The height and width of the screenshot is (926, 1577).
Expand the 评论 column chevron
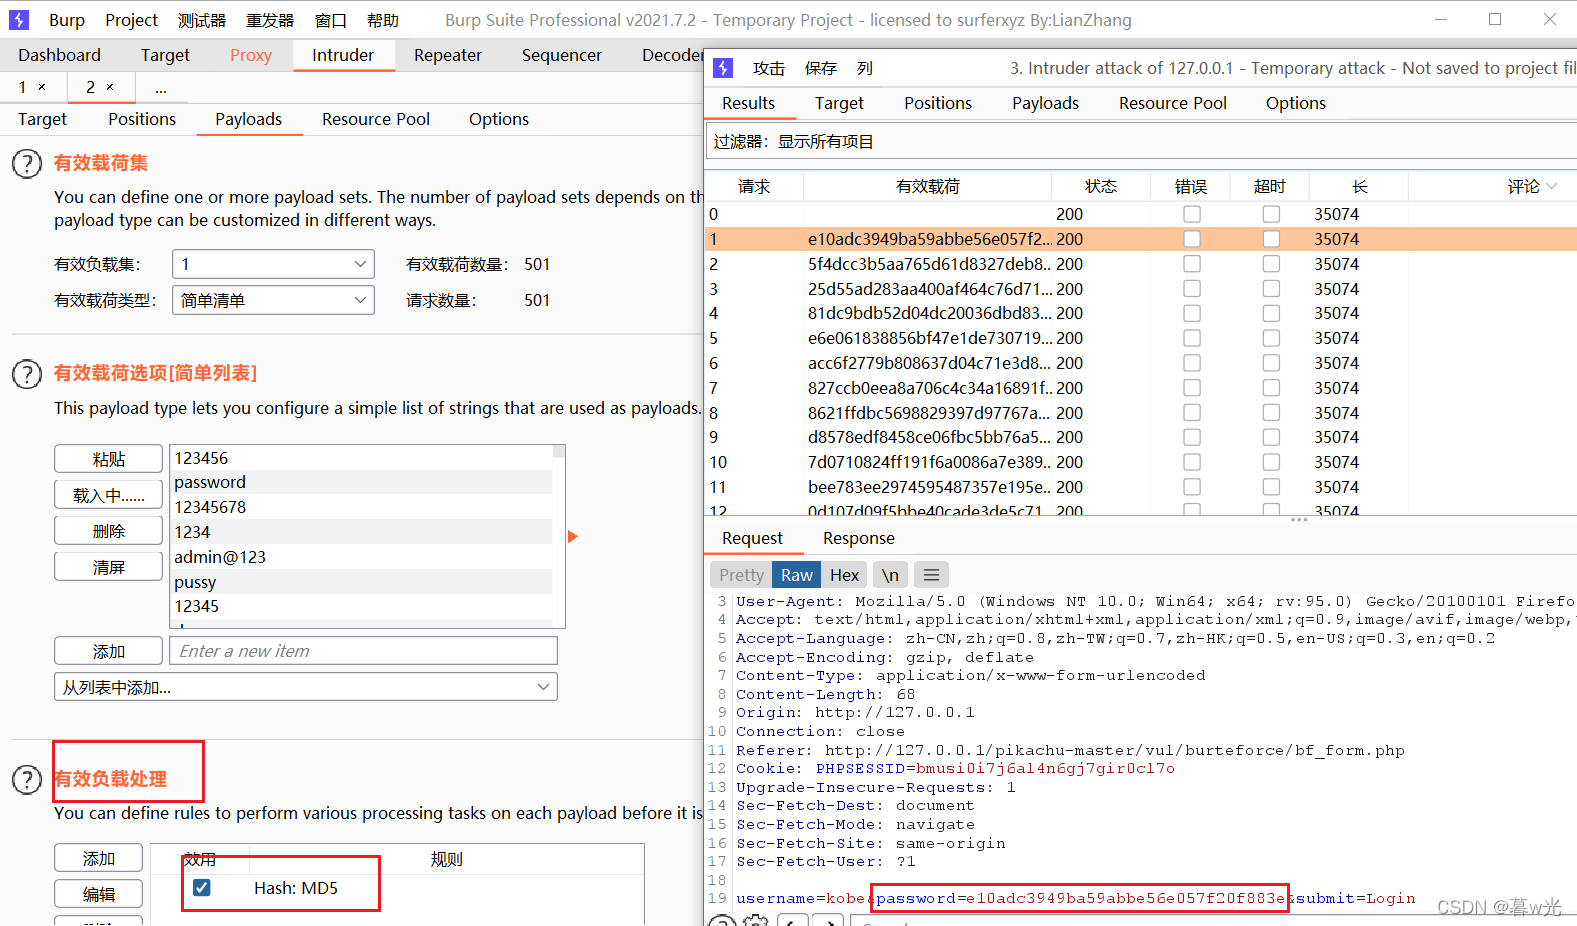click(1552, 186)
